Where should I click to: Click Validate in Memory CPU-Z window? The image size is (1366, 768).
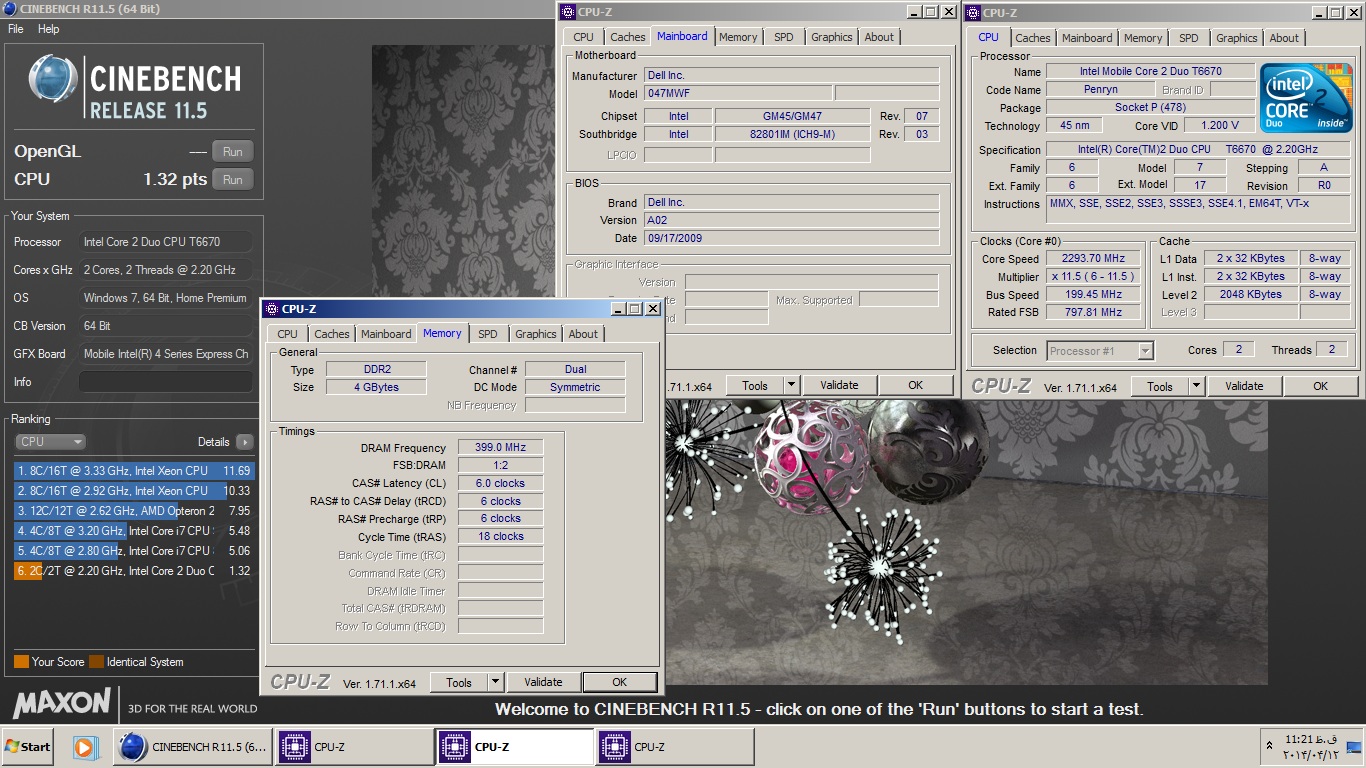543,682
